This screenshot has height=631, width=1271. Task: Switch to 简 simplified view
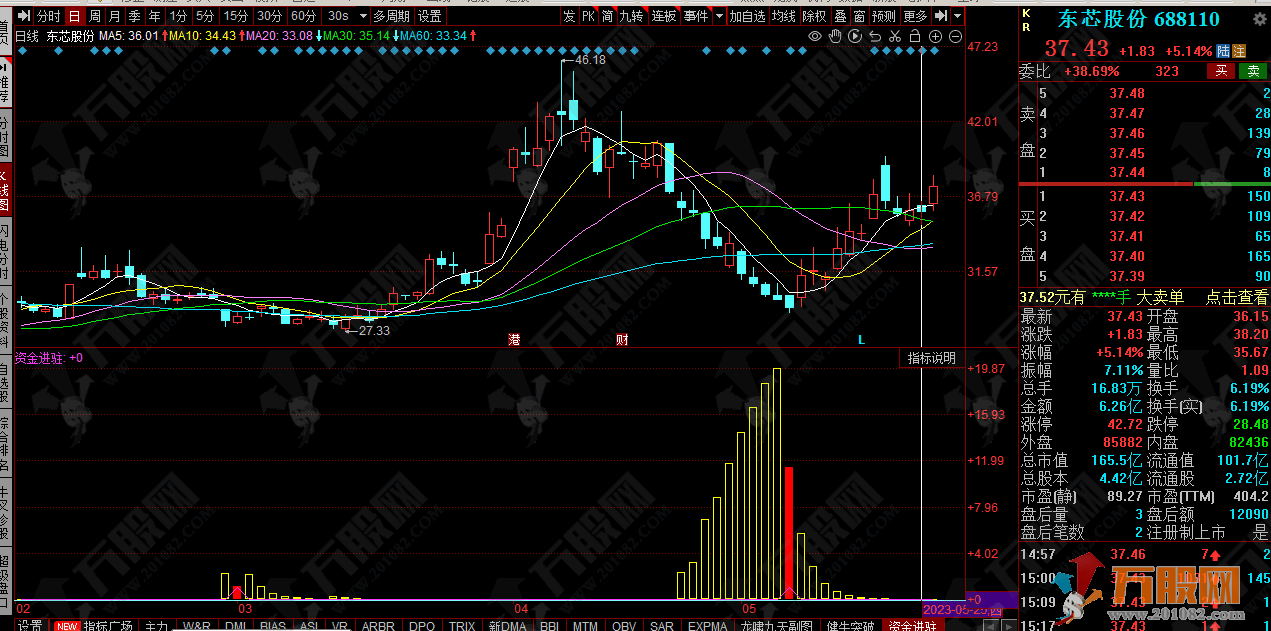pyautogui.click(x=607, y=16)
